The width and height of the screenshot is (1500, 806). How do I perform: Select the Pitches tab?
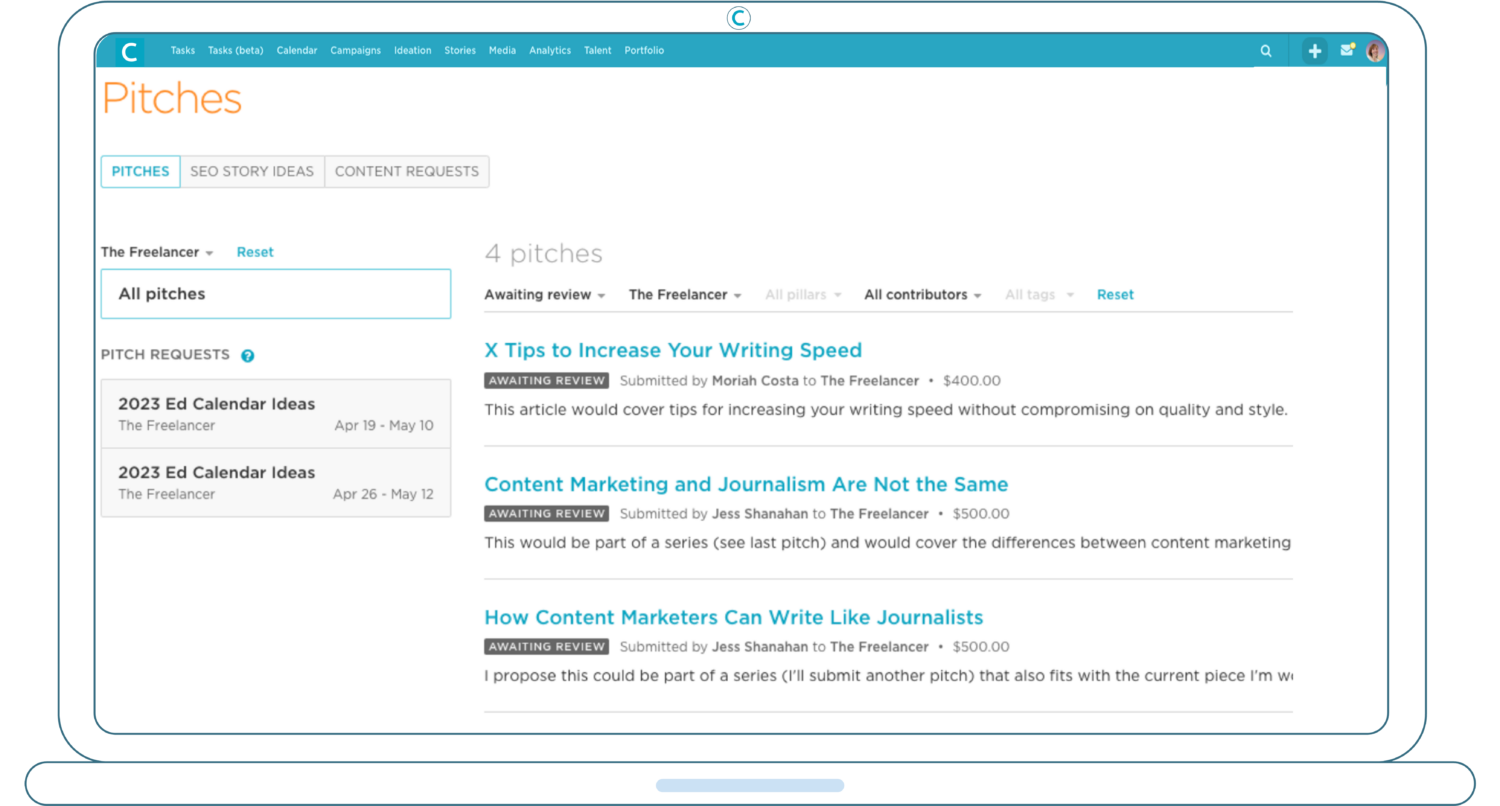(x=140, y=171)
